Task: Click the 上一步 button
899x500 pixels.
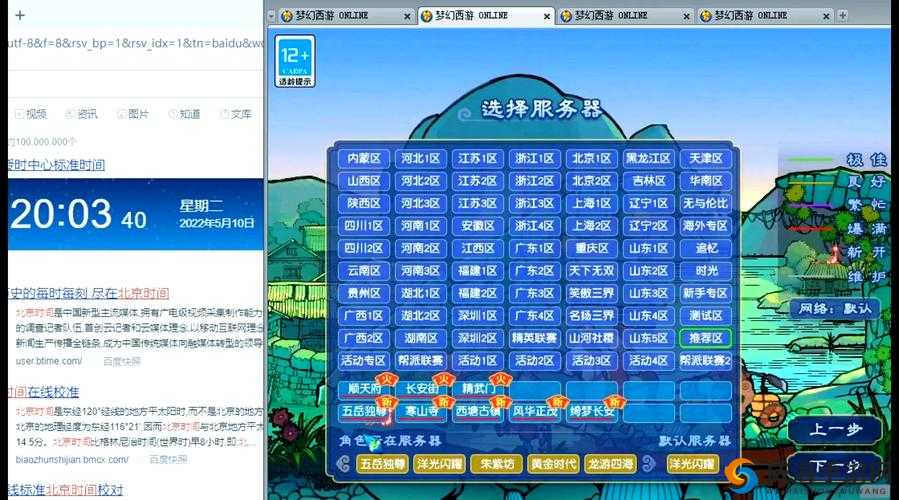Action: [835, 429]
